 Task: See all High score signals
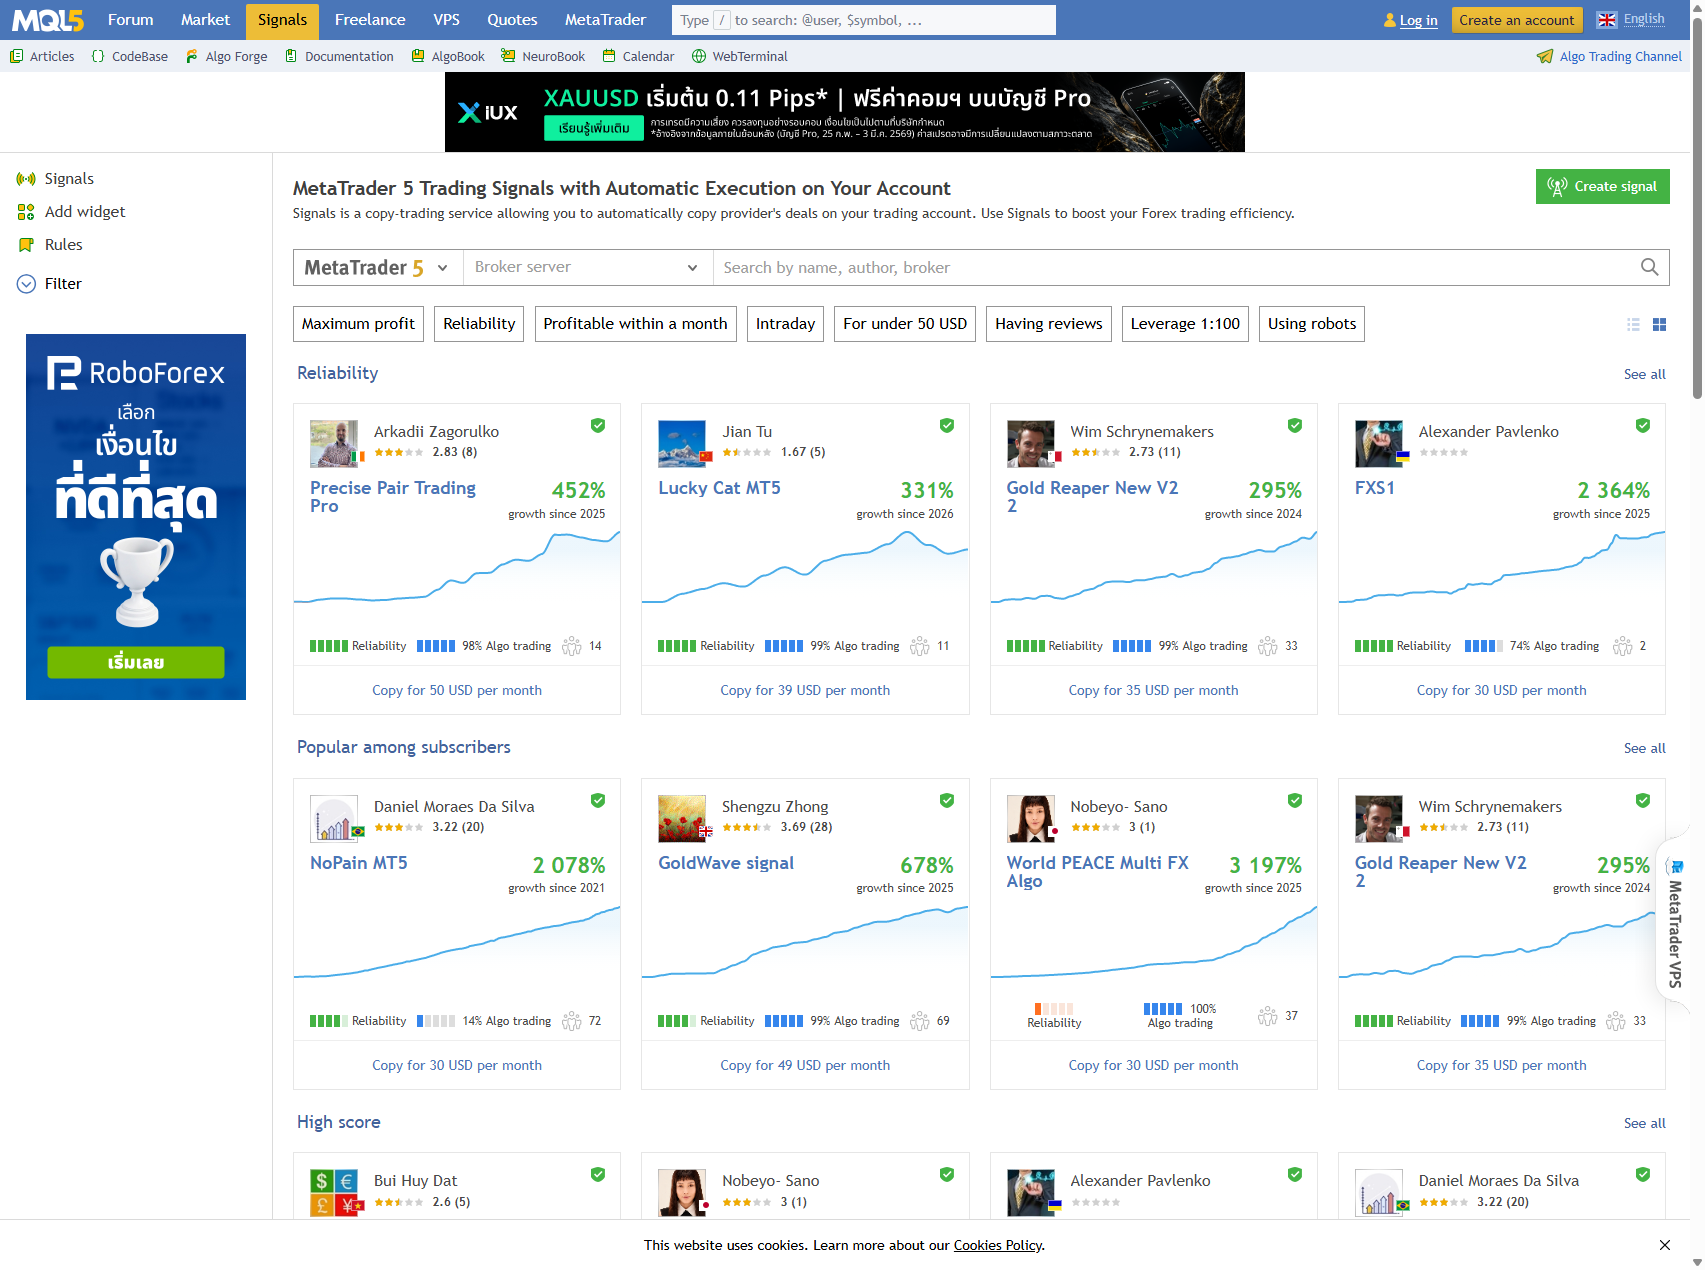[x=1644, y=1123]
